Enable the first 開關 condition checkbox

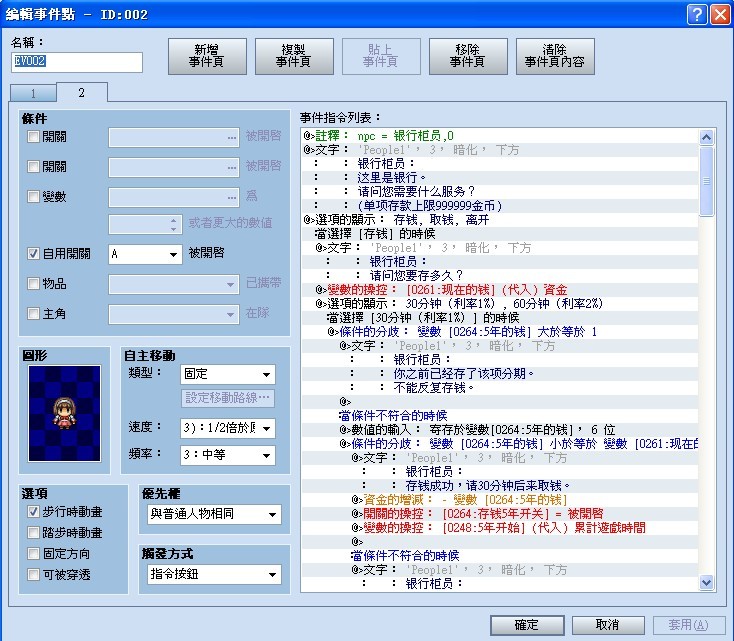click(33, 137)
